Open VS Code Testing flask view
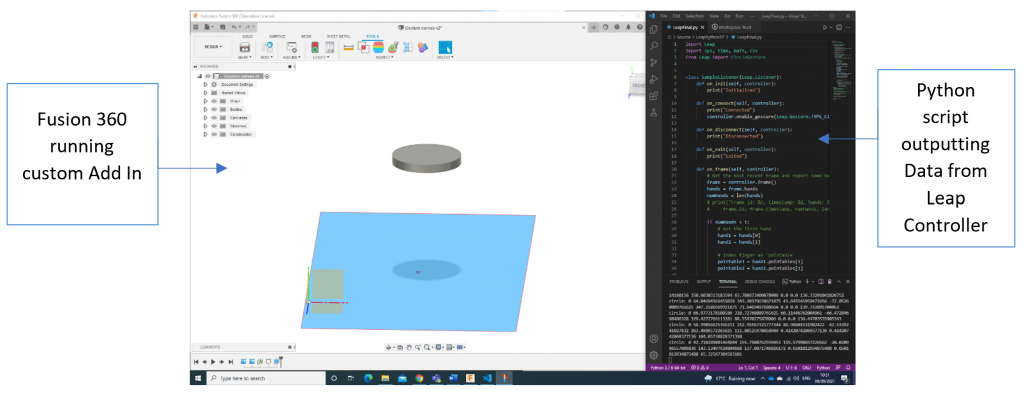This screenshot has width=1024, height=404. tap(654, 112)
